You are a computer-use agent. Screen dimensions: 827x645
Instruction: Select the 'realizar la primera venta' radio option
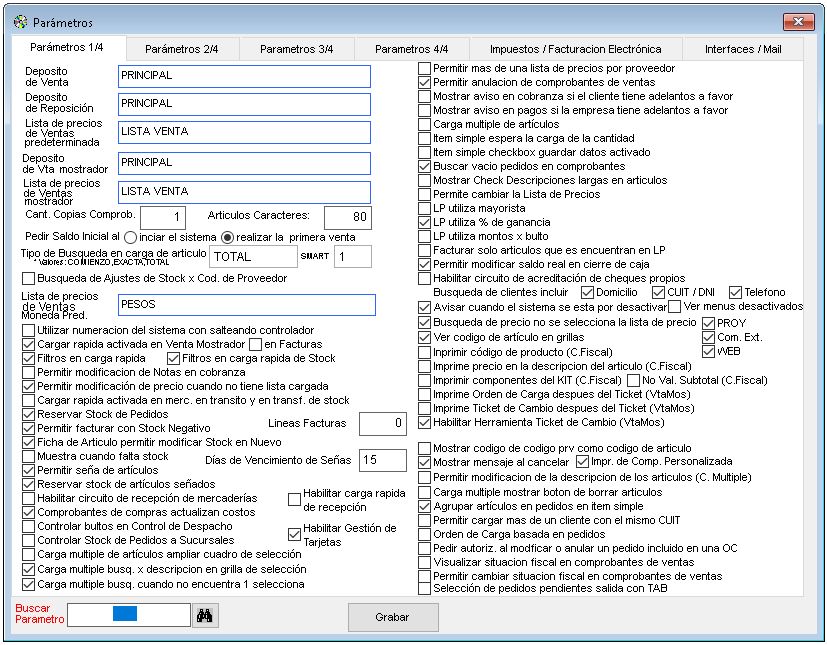tap(227, 237)
